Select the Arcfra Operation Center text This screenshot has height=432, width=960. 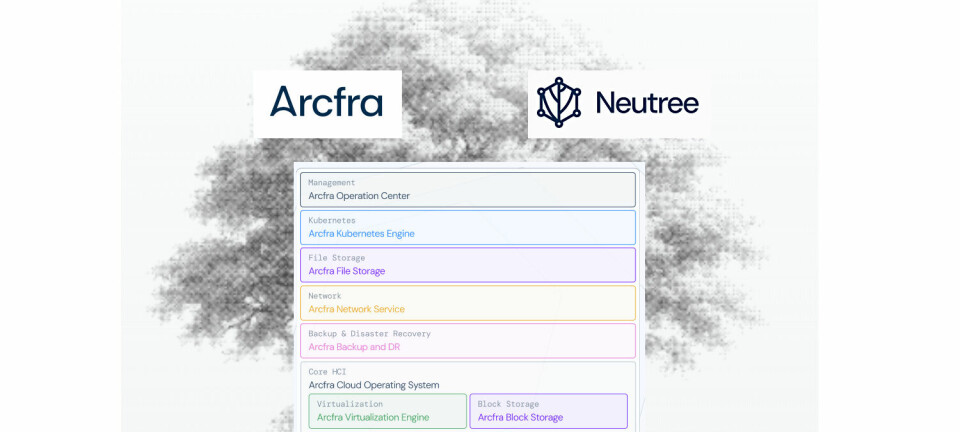coord(359,196)
